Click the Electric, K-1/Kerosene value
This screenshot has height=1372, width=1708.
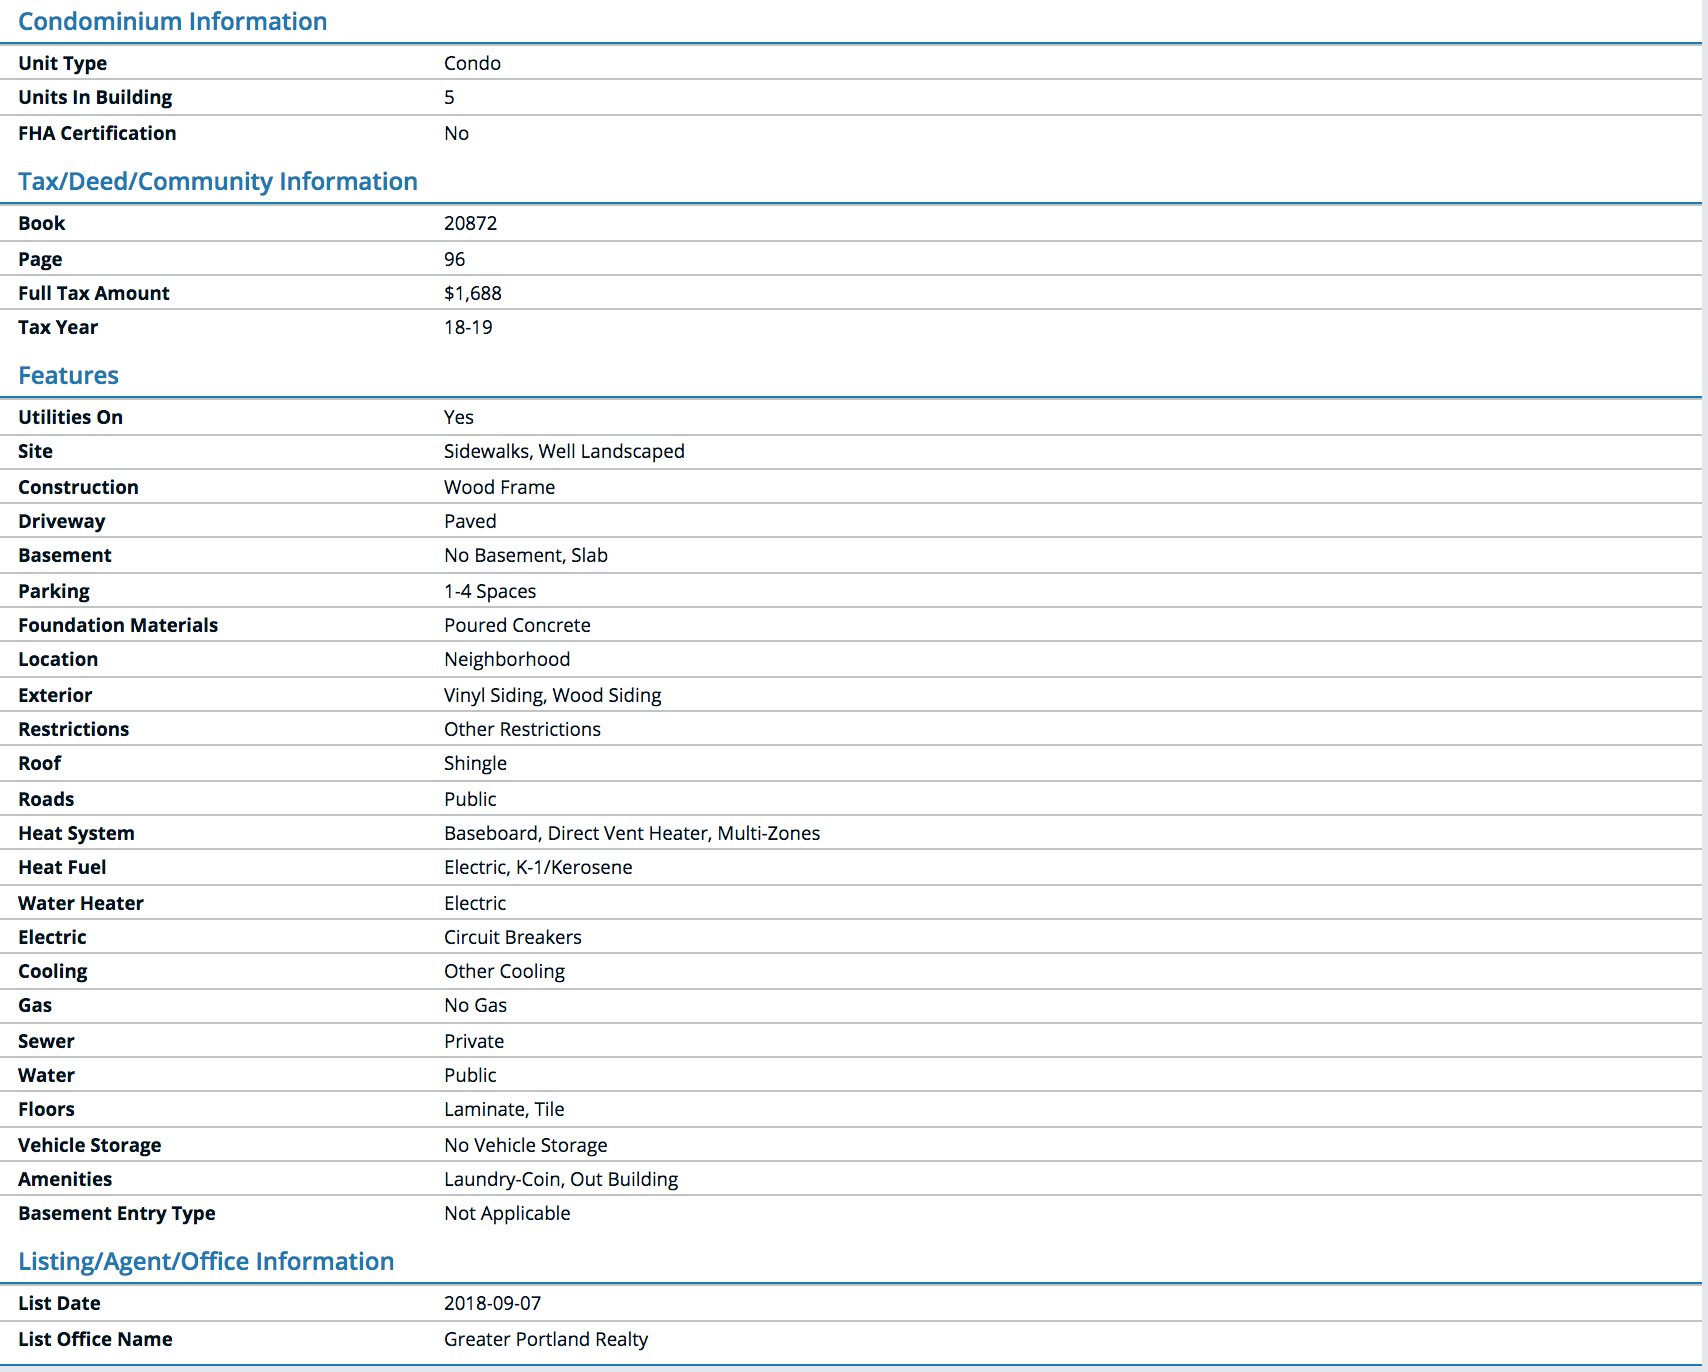click(538, 867)
